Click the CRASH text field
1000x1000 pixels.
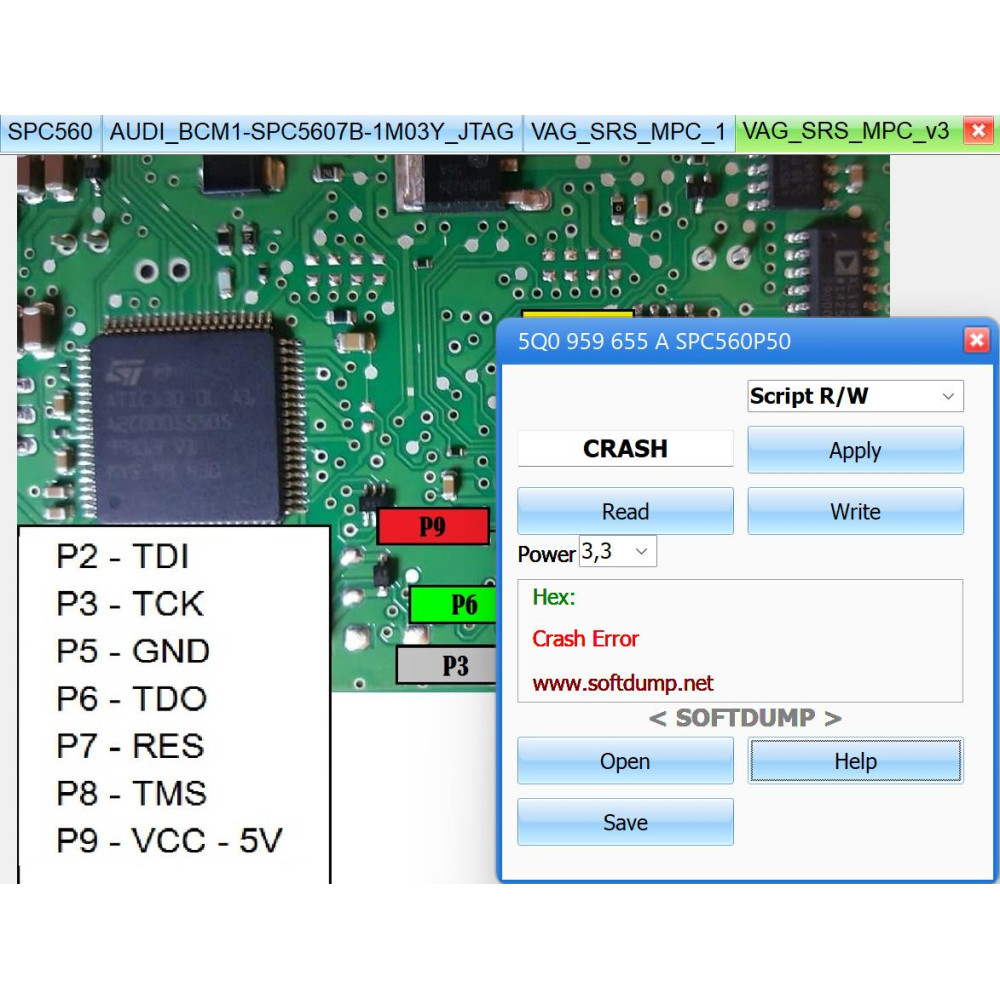(x=625, y=448)
